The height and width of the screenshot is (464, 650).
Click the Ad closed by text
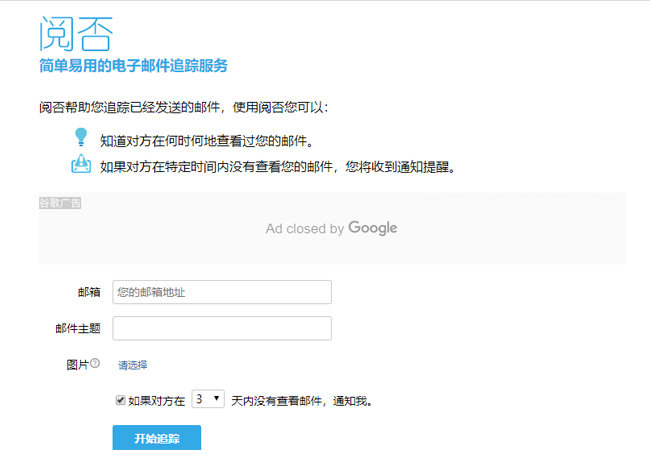click(304, 229)
